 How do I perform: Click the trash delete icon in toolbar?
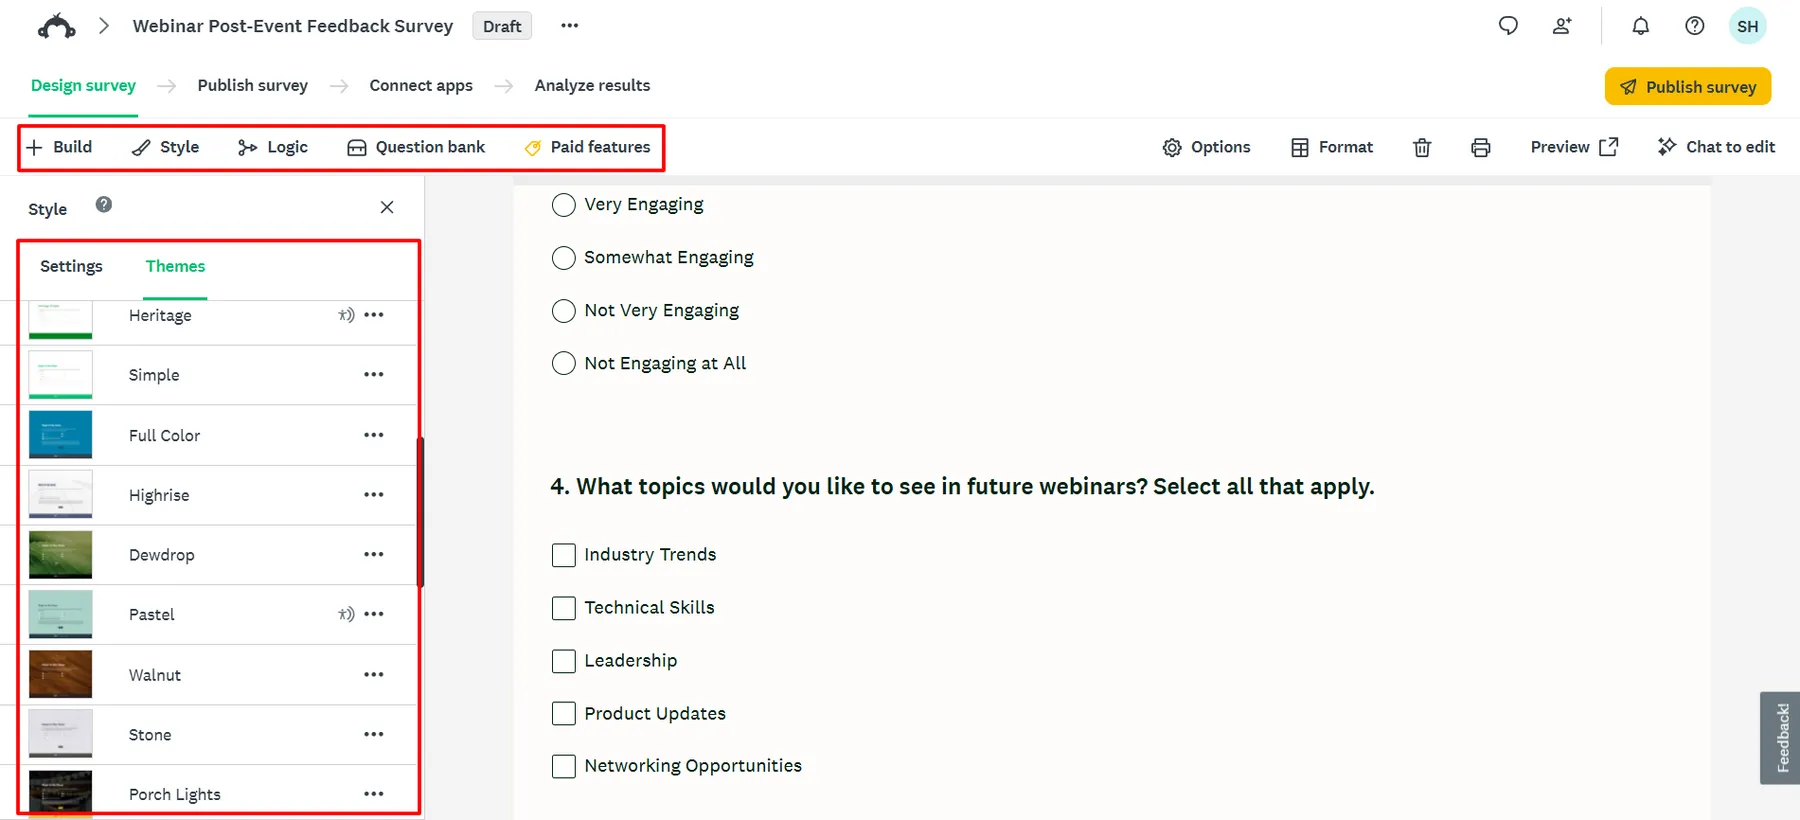1422,148
